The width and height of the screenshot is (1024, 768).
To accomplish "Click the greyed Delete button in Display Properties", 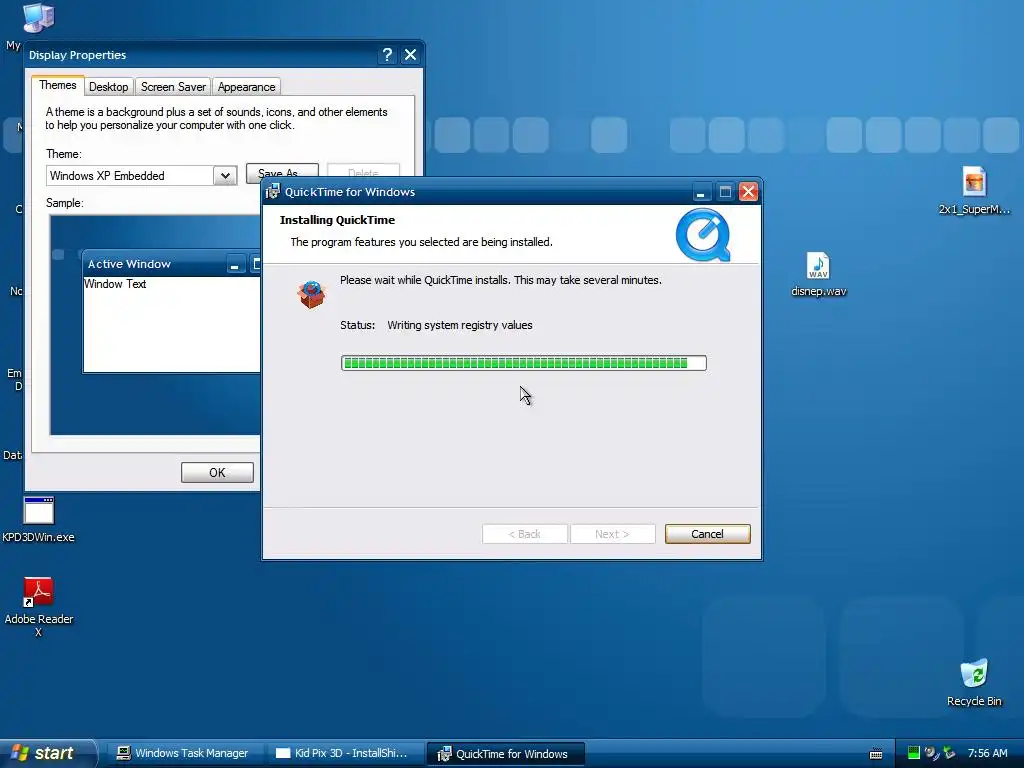I will [363, 171].
